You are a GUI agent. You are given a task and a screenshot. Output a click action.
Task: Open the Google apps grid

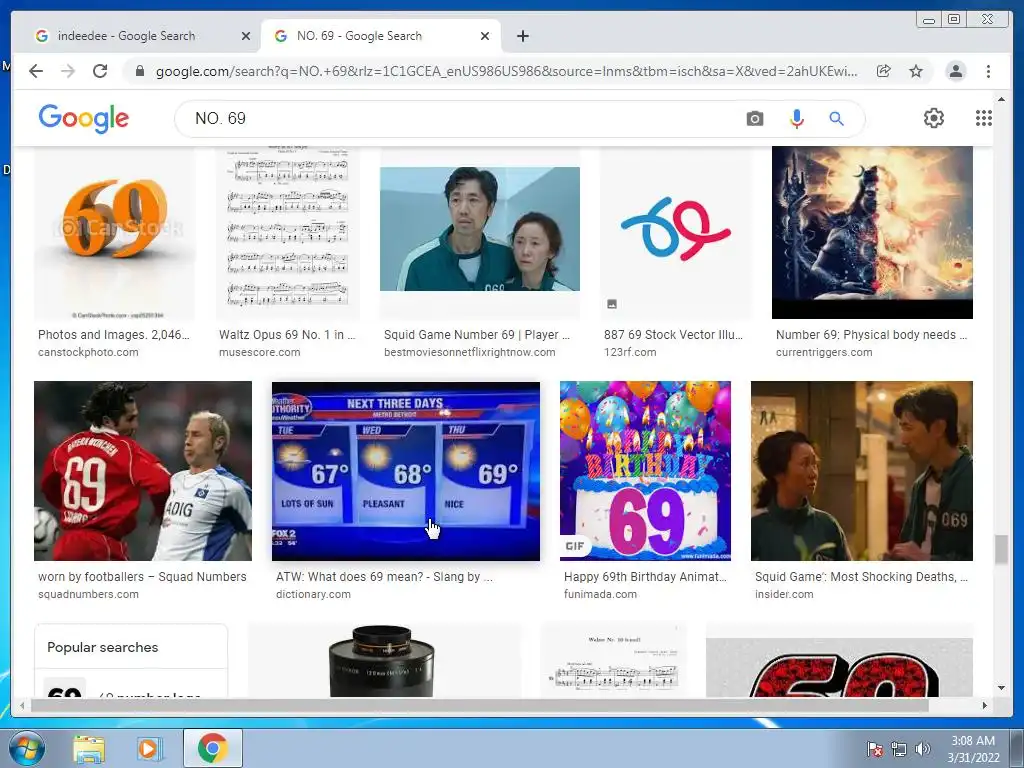984,118
